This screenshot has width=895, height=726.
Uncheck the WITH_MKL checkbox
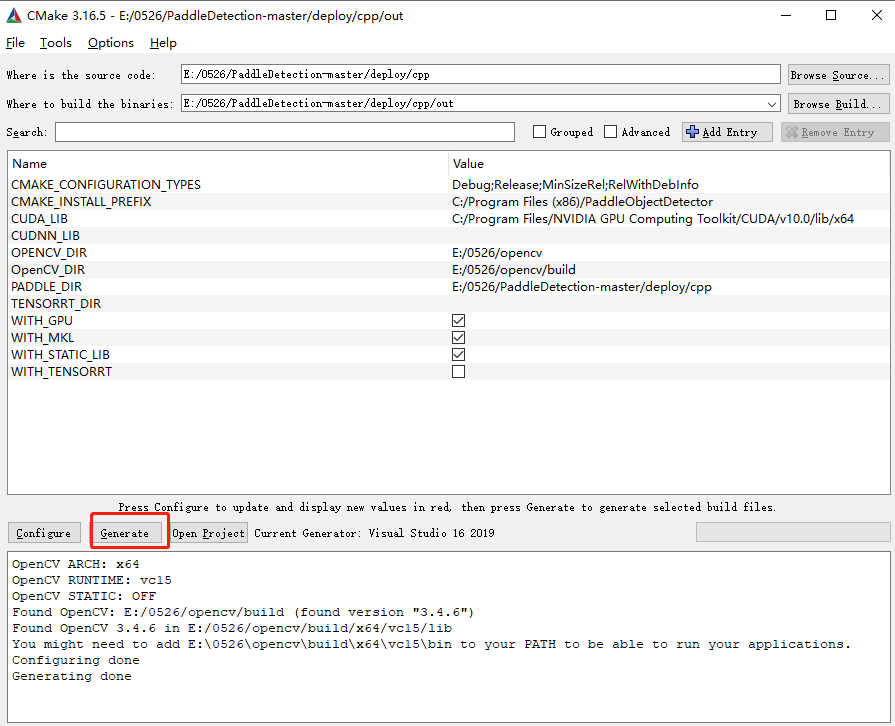(x=458, y=338)
